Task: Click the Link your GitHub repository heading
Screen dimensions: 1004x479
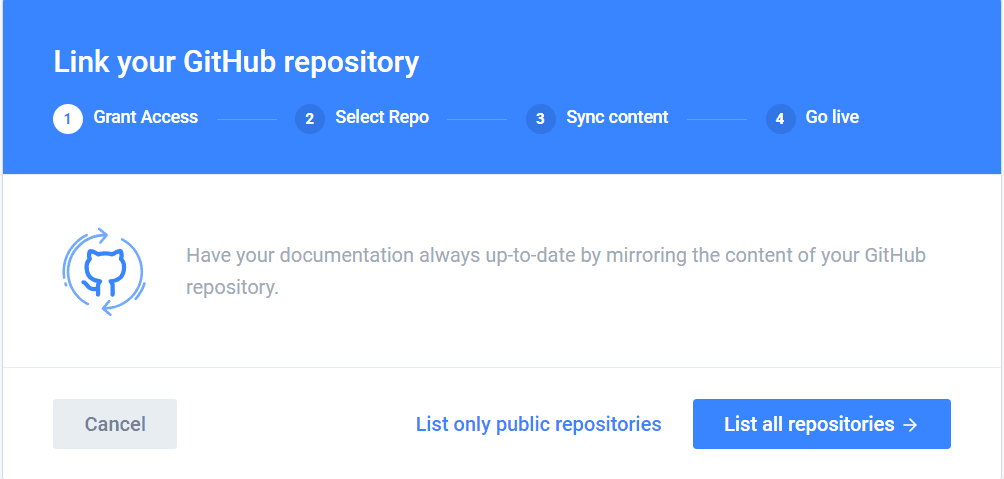Action: click(236, 62)
